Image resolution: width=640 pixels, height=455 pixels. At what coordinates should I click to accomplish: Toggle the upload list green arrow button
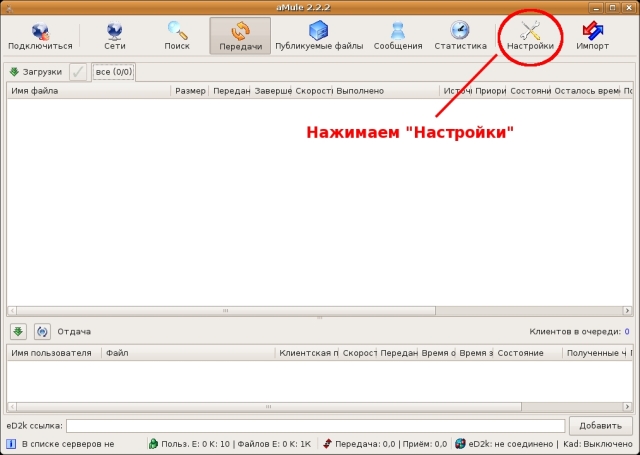coord(19,331)
